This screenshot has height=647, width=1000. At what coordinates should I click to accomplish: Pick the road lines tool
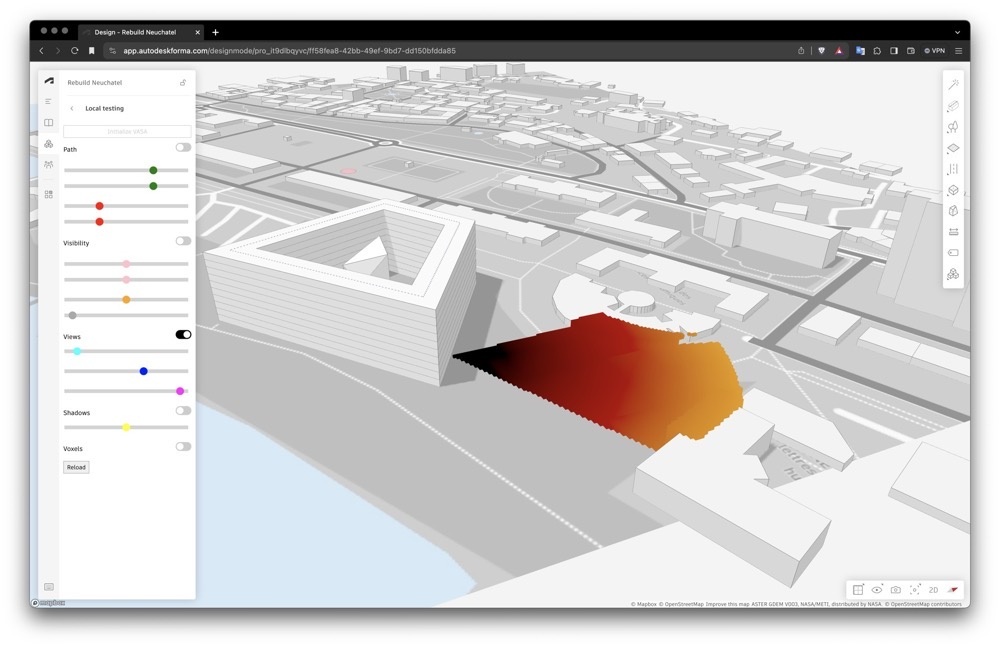click(x=953, y=169)
